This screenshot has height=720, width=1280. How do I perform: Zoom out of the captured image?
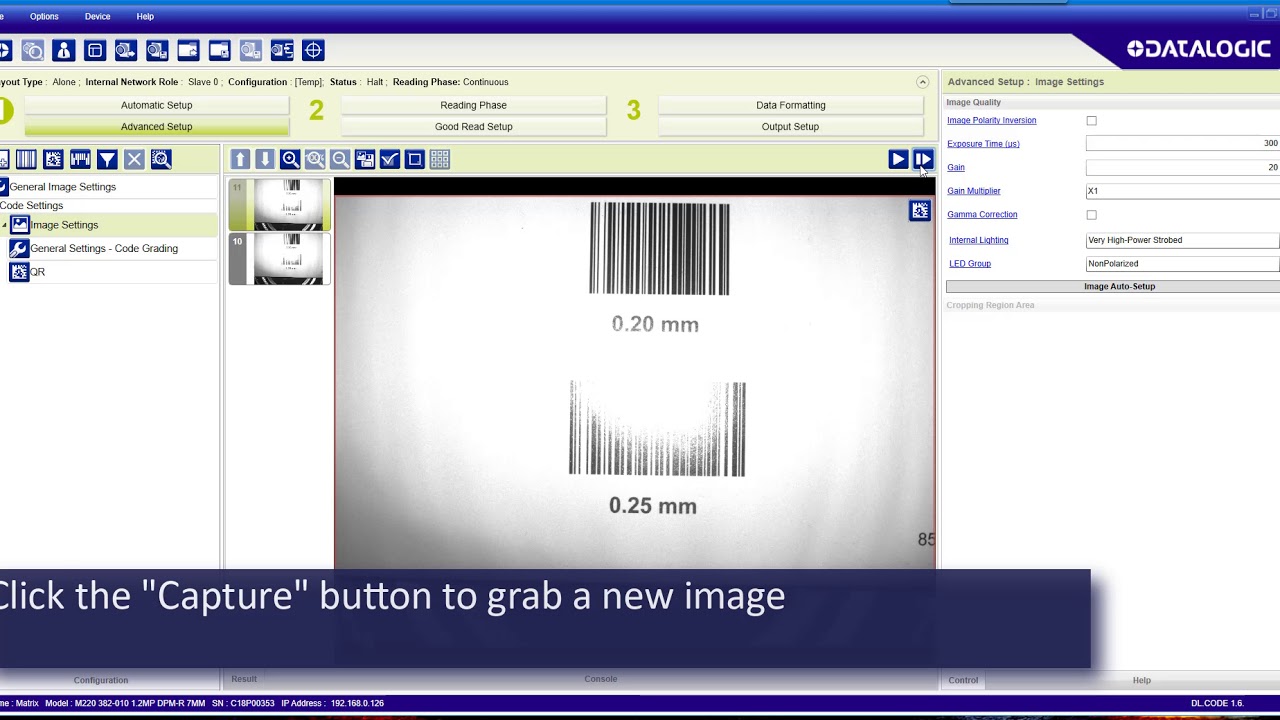[340, 159]
